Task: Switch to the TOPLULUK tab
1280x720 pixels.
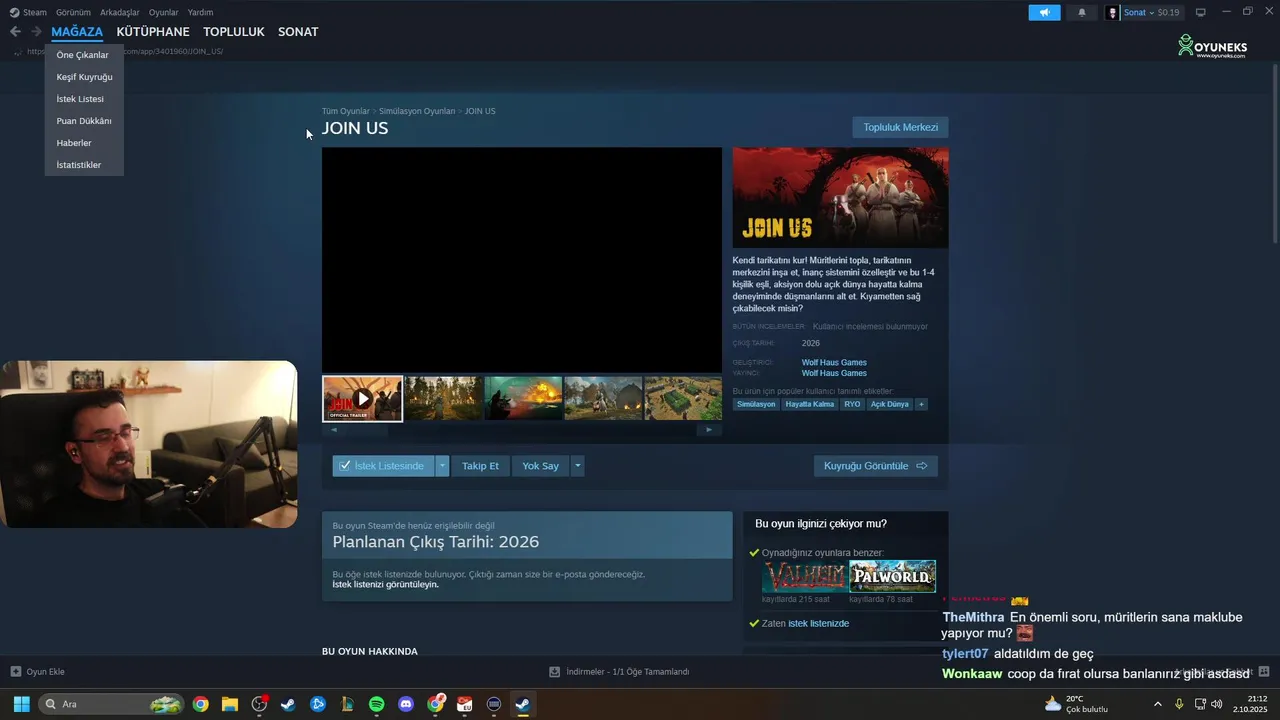Action: click(234, 32)
